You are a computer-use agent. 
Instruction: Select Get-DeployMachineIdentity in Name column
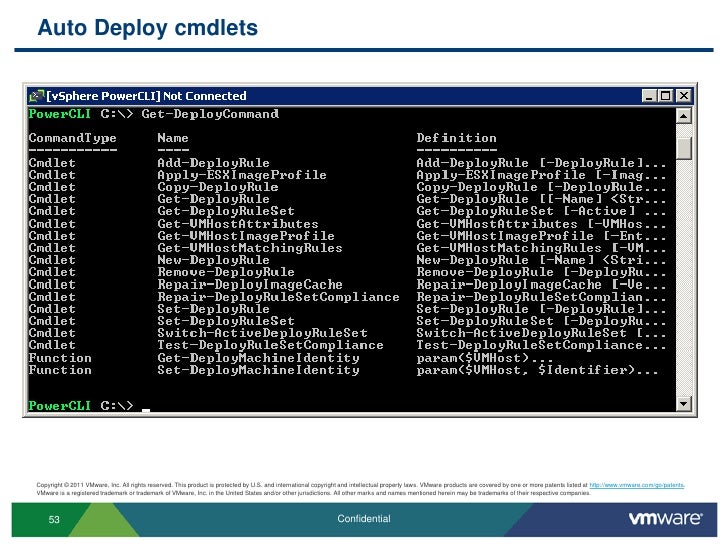(x=258, y=358)
